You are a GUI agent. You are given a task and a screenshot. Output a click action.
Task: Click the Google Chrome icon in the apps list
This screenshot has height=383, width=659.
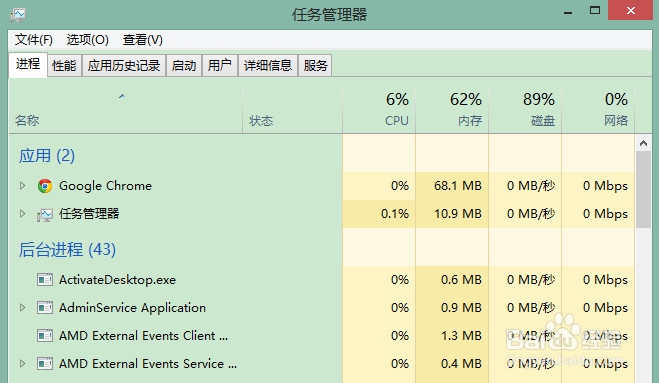pyautogui.click(x=45, y=186)
